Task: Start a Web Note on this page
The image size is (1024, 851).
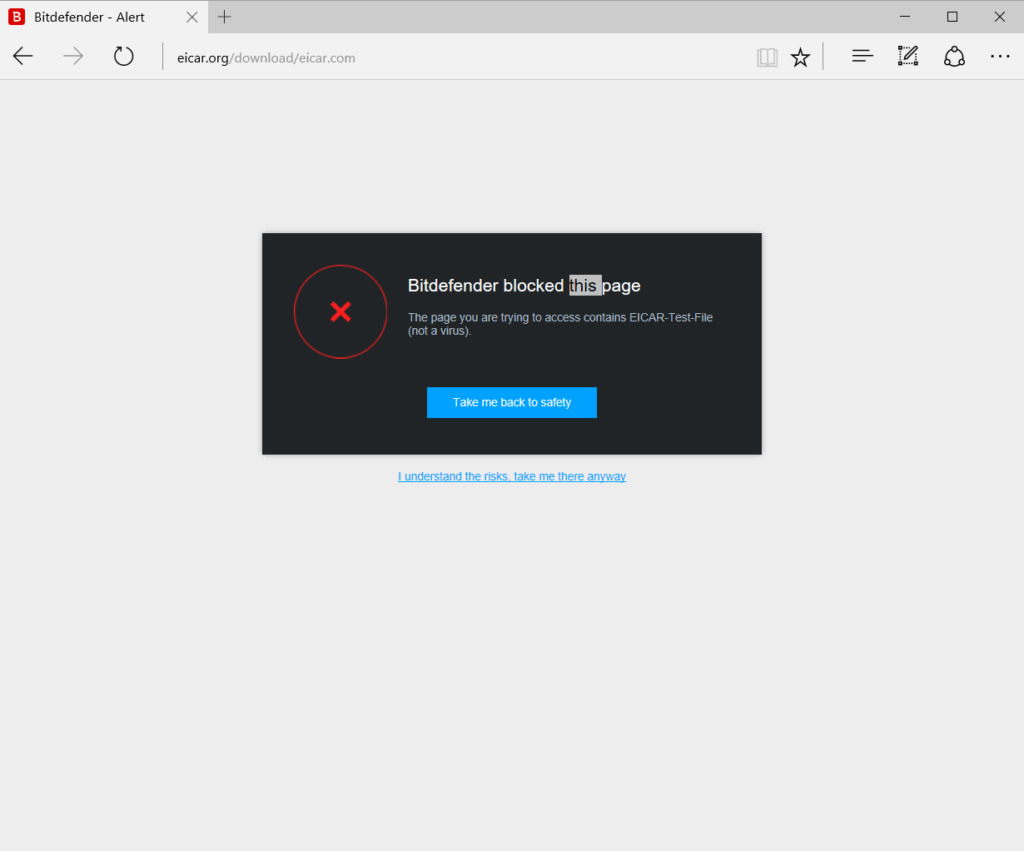Action: pos(907,56)
